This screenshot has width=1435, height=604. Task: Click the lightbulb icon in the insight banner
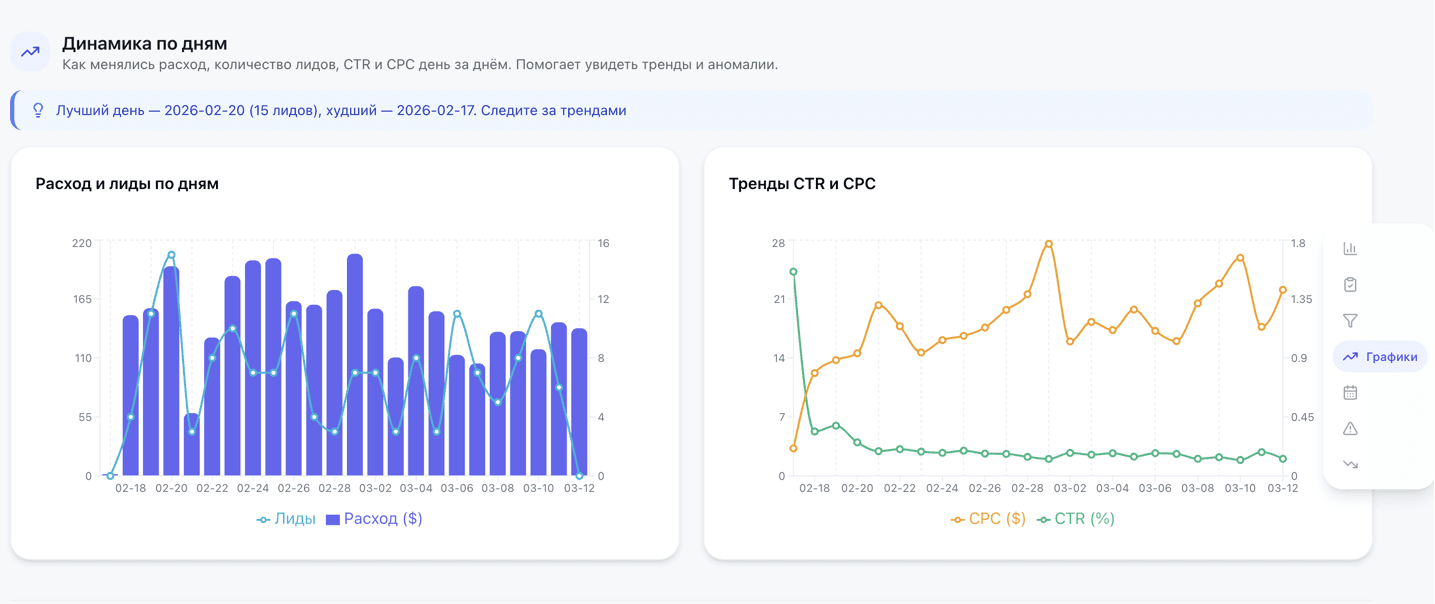click(x=38, y=110)
